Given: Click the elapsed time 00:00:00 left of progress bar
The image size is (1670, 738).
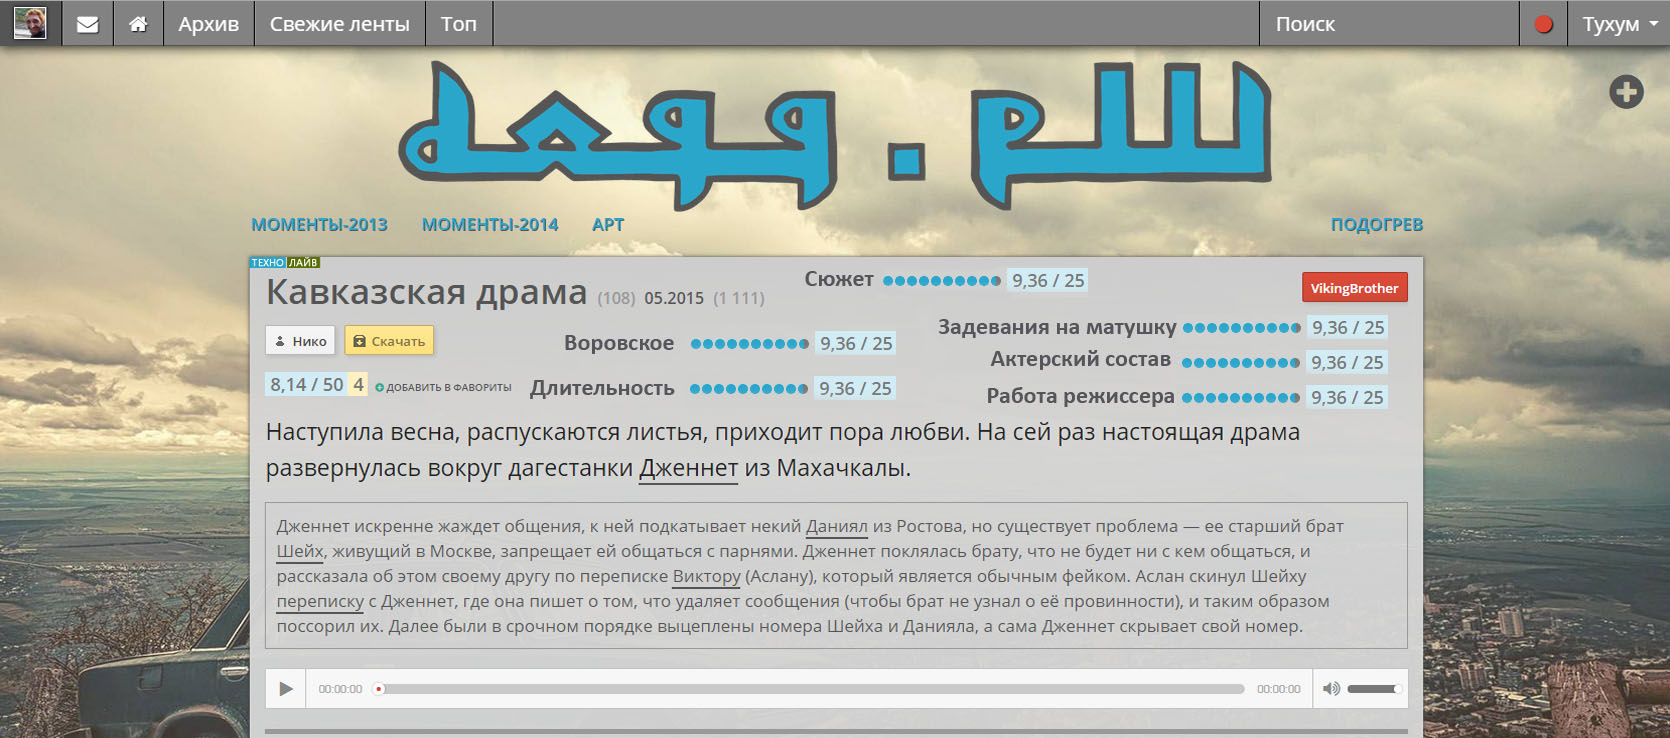Looking at the screenshot, I should (x=340, y=689).
